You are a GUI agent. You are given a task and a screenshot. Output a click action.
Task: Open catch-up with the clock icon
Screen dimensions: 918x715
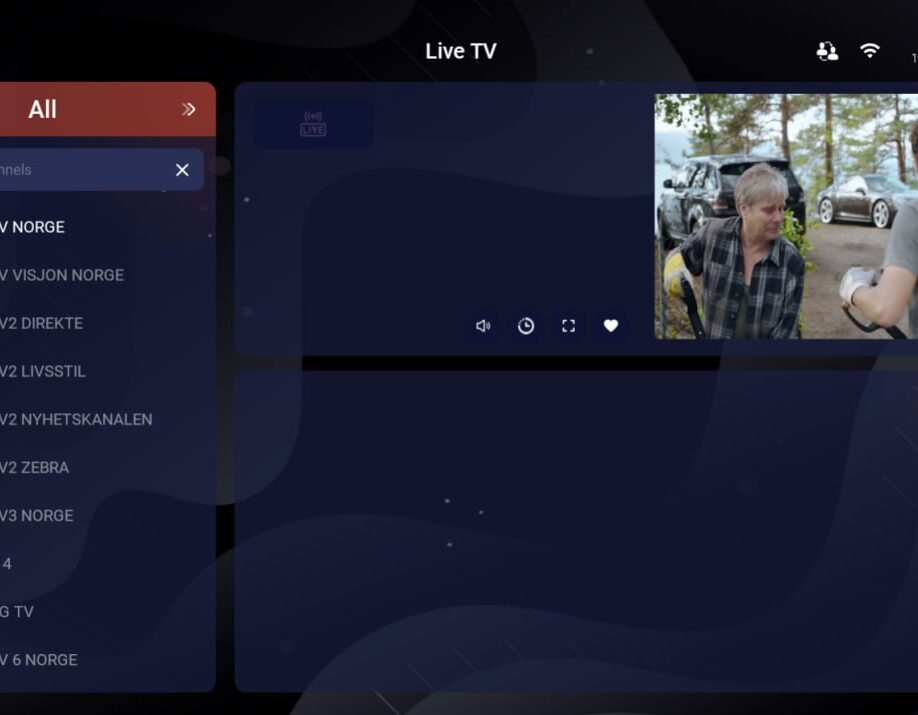(526, 326)
